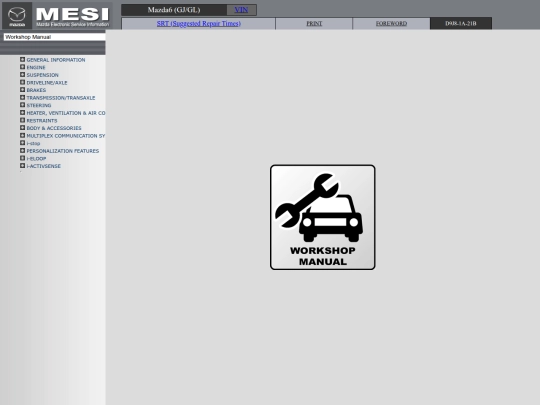Click the plus box beside MULTIPLEX COMMUNICATION SY

tap(22, 135)
